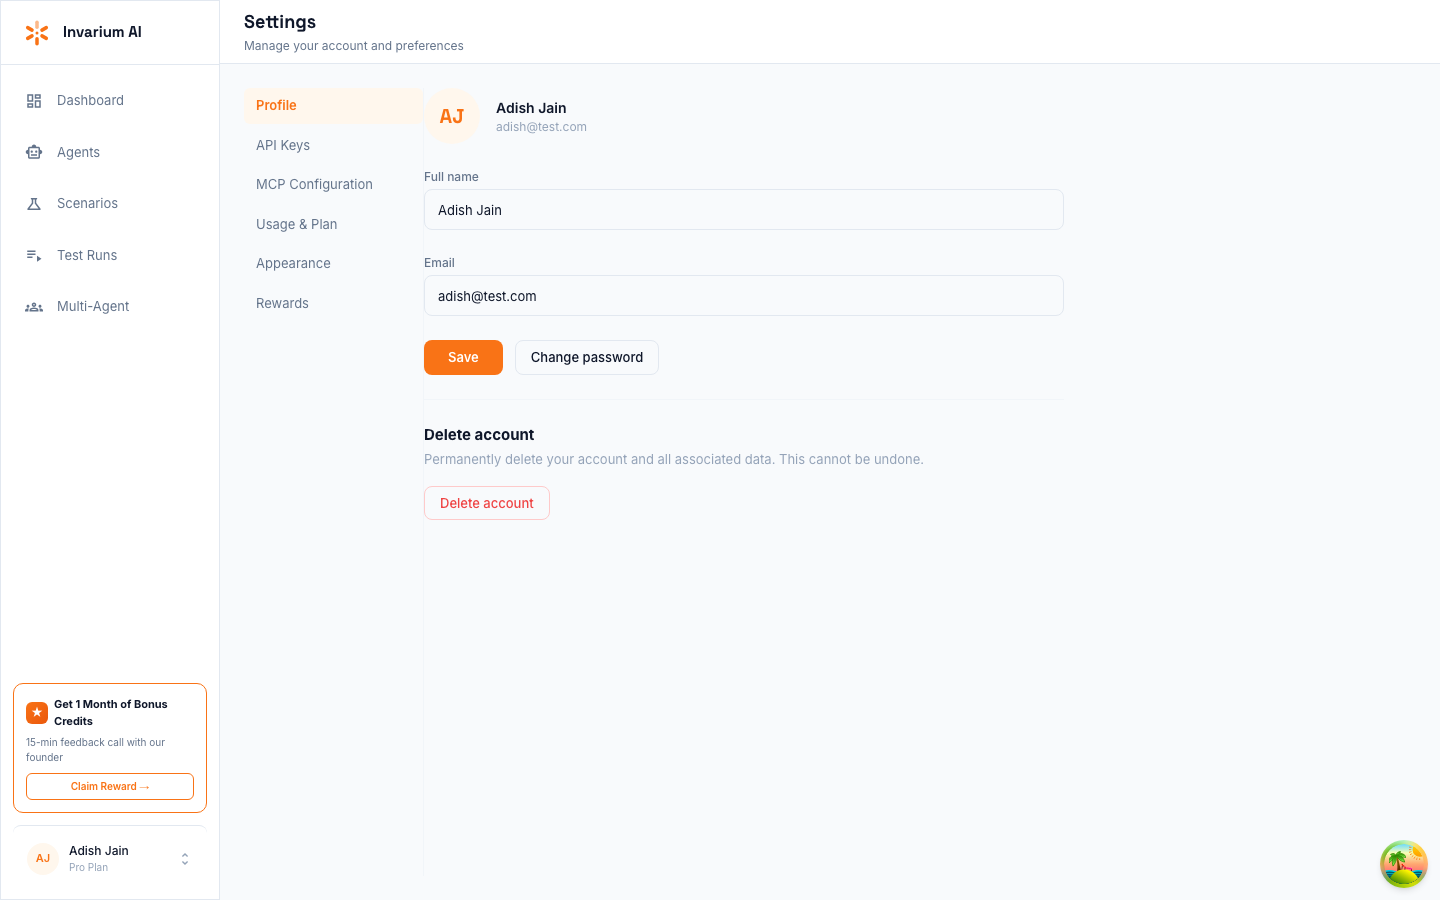Open the MCP Configuration section
Viewport: 1440px width, 900px height.
pyautogui.click(x=314, y=184)
